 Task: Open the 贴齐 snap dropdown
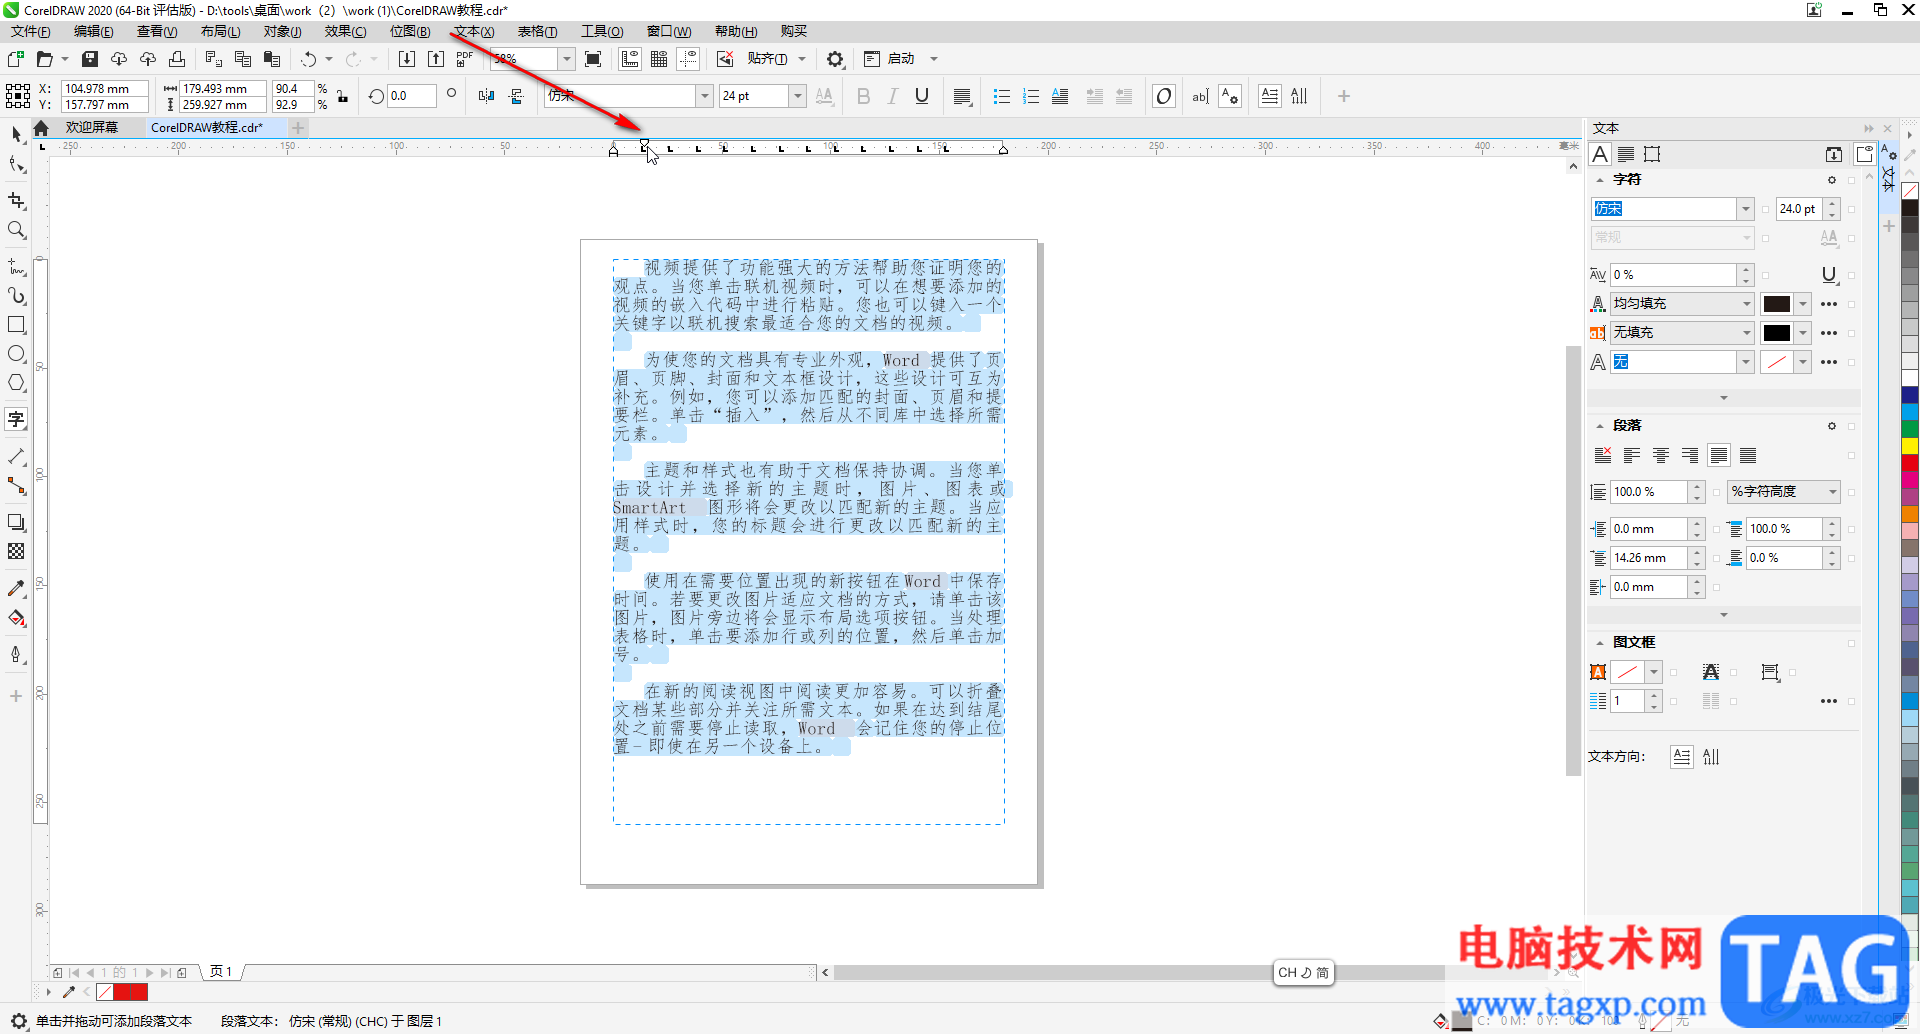click(x=802, y=59)
